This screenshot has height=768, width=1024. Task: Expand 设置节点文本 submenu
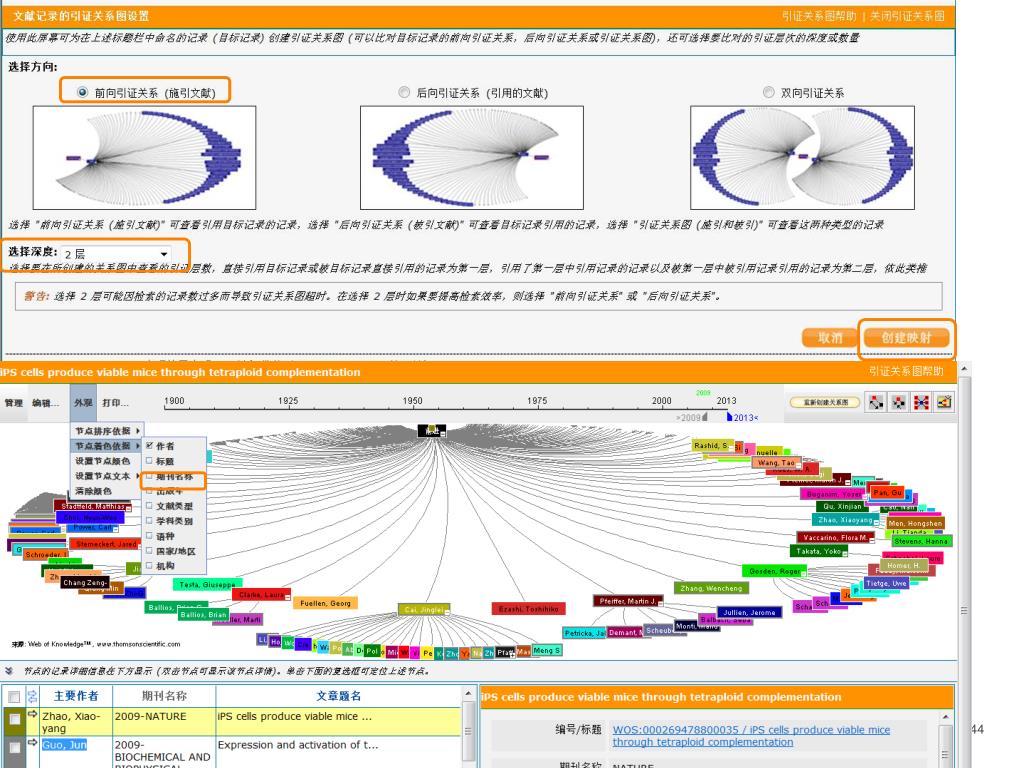tap(106, 476)
